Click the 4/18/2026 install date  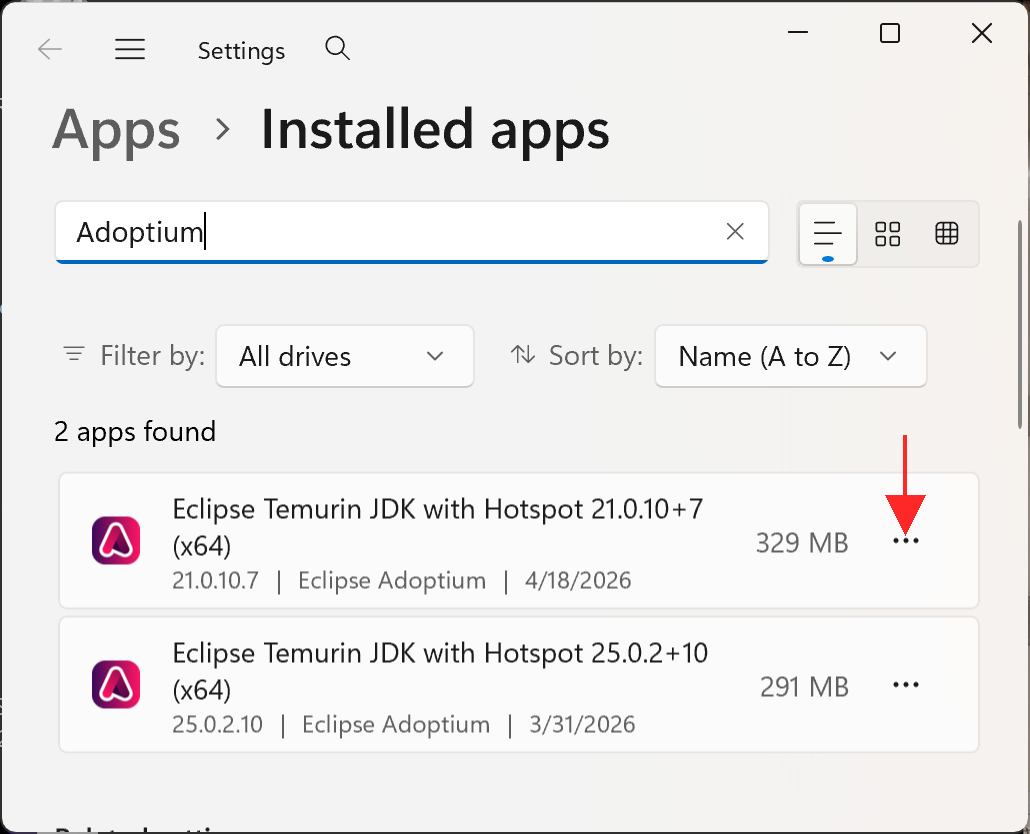click(578, 581)
